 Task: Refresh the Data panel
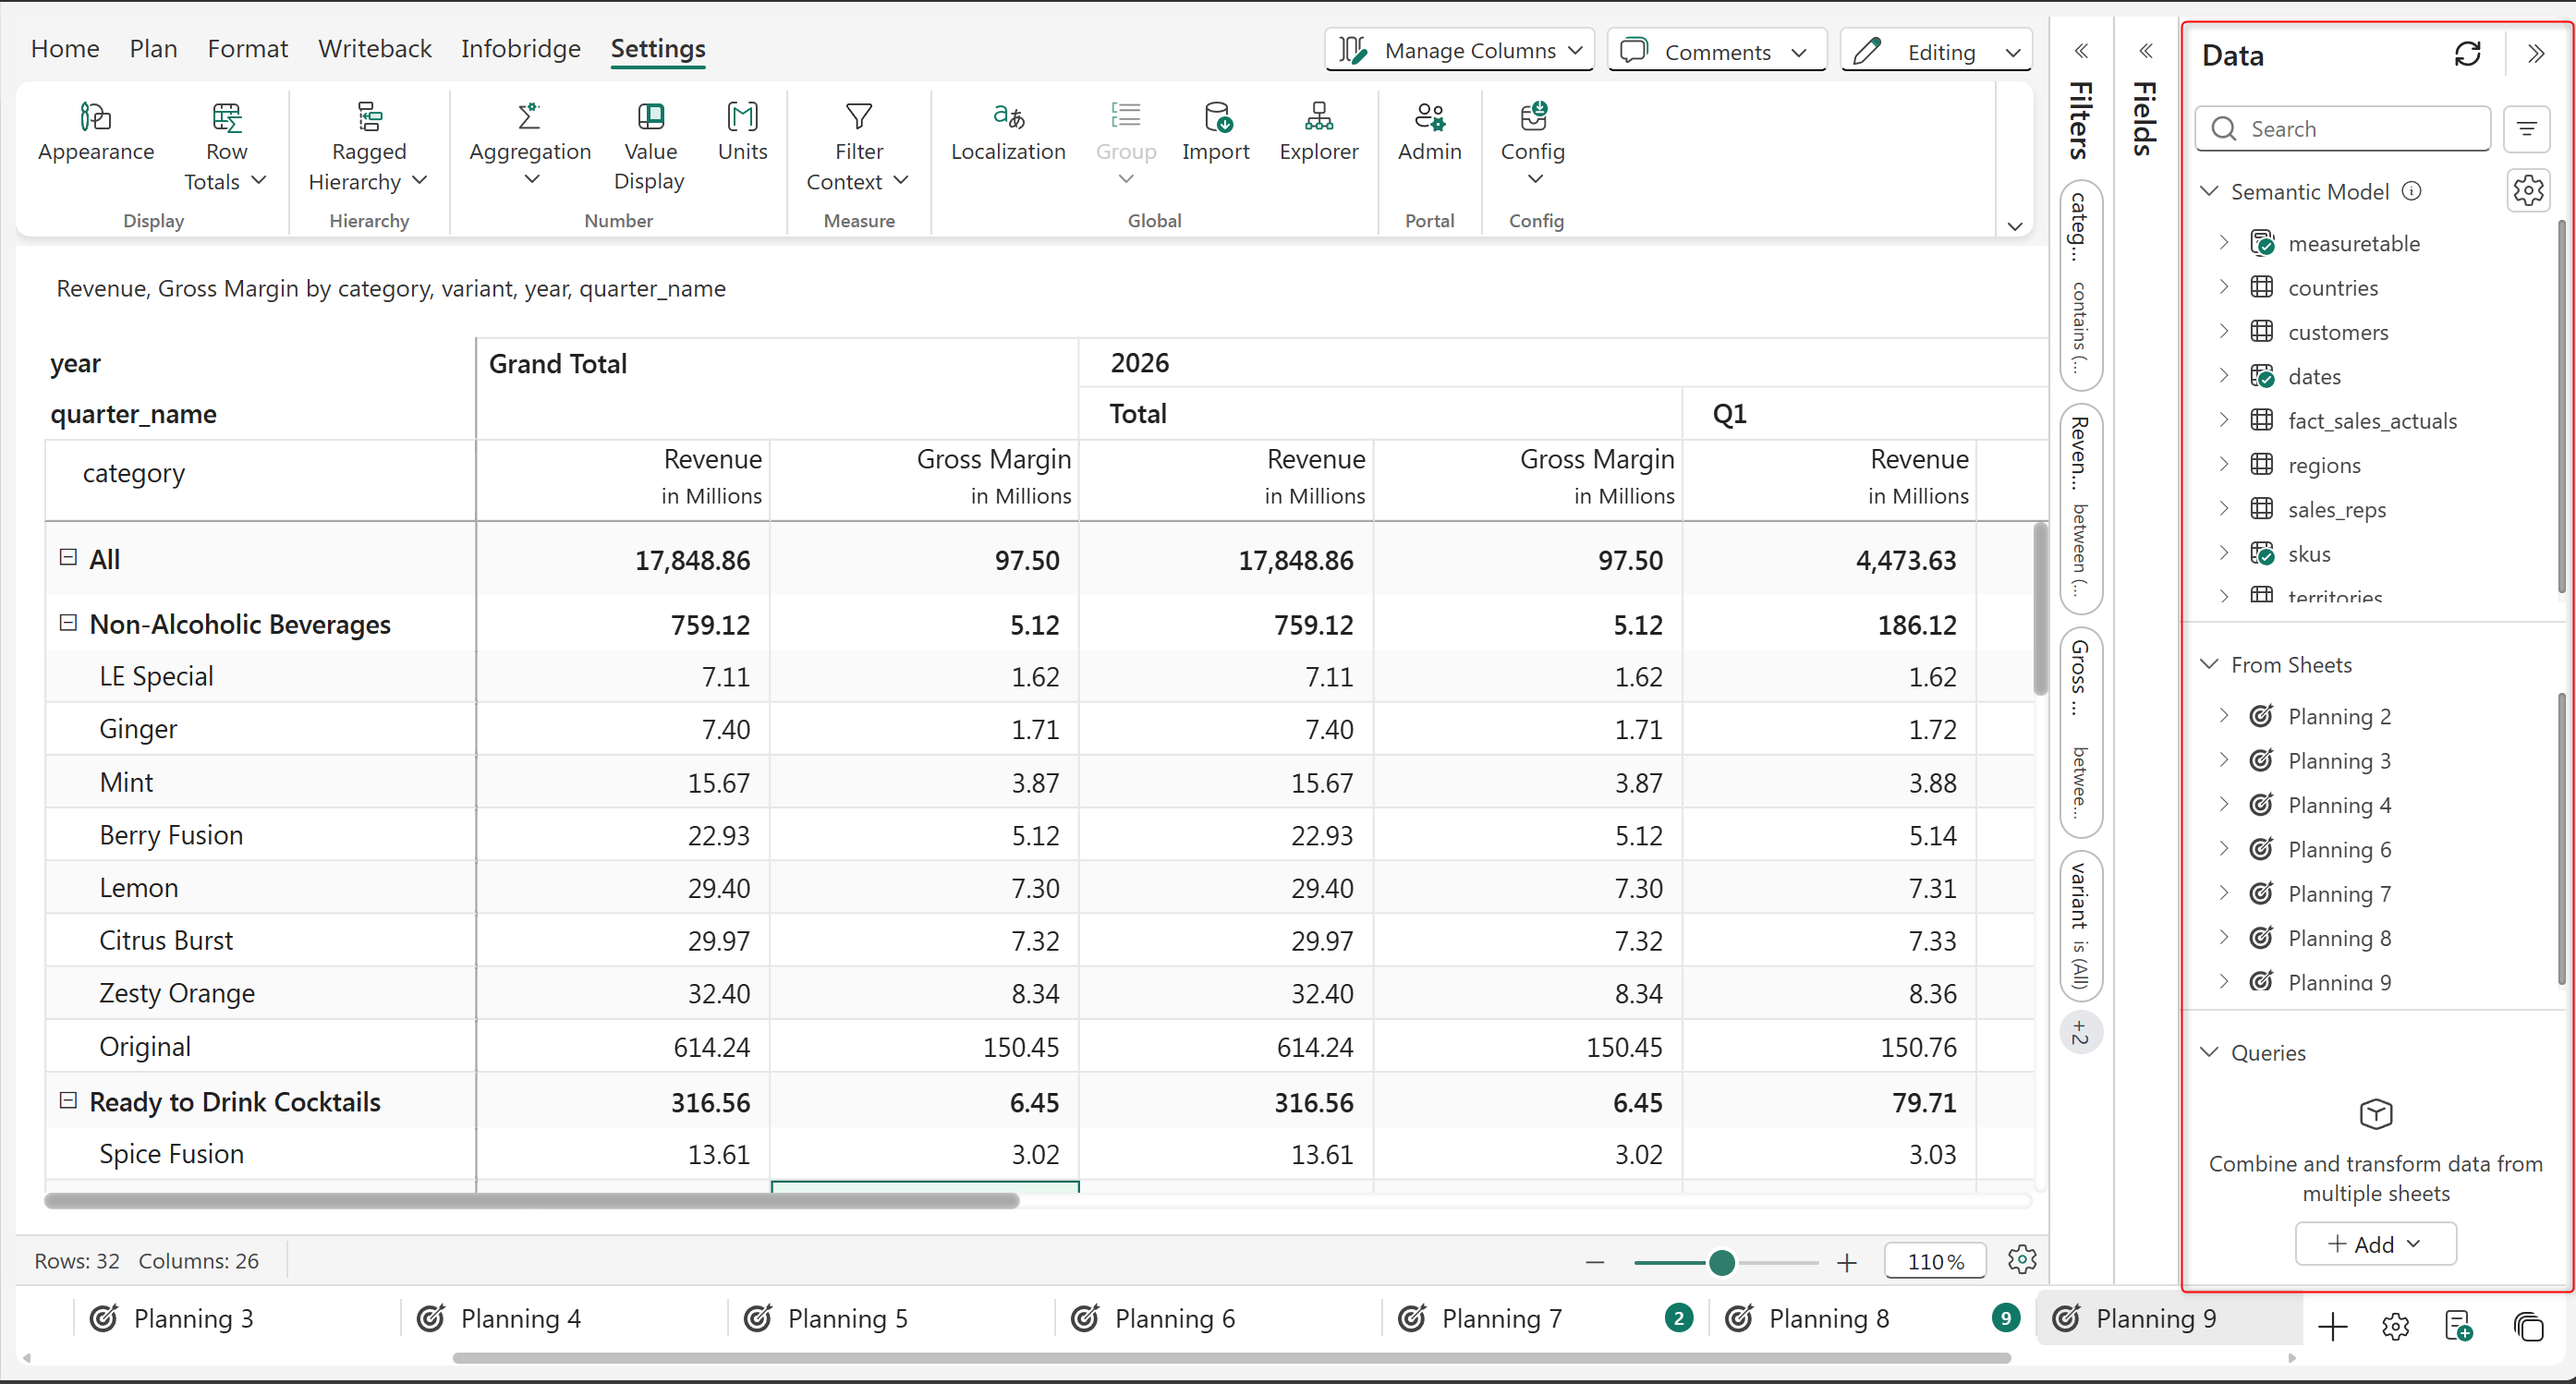[2467, 54]
